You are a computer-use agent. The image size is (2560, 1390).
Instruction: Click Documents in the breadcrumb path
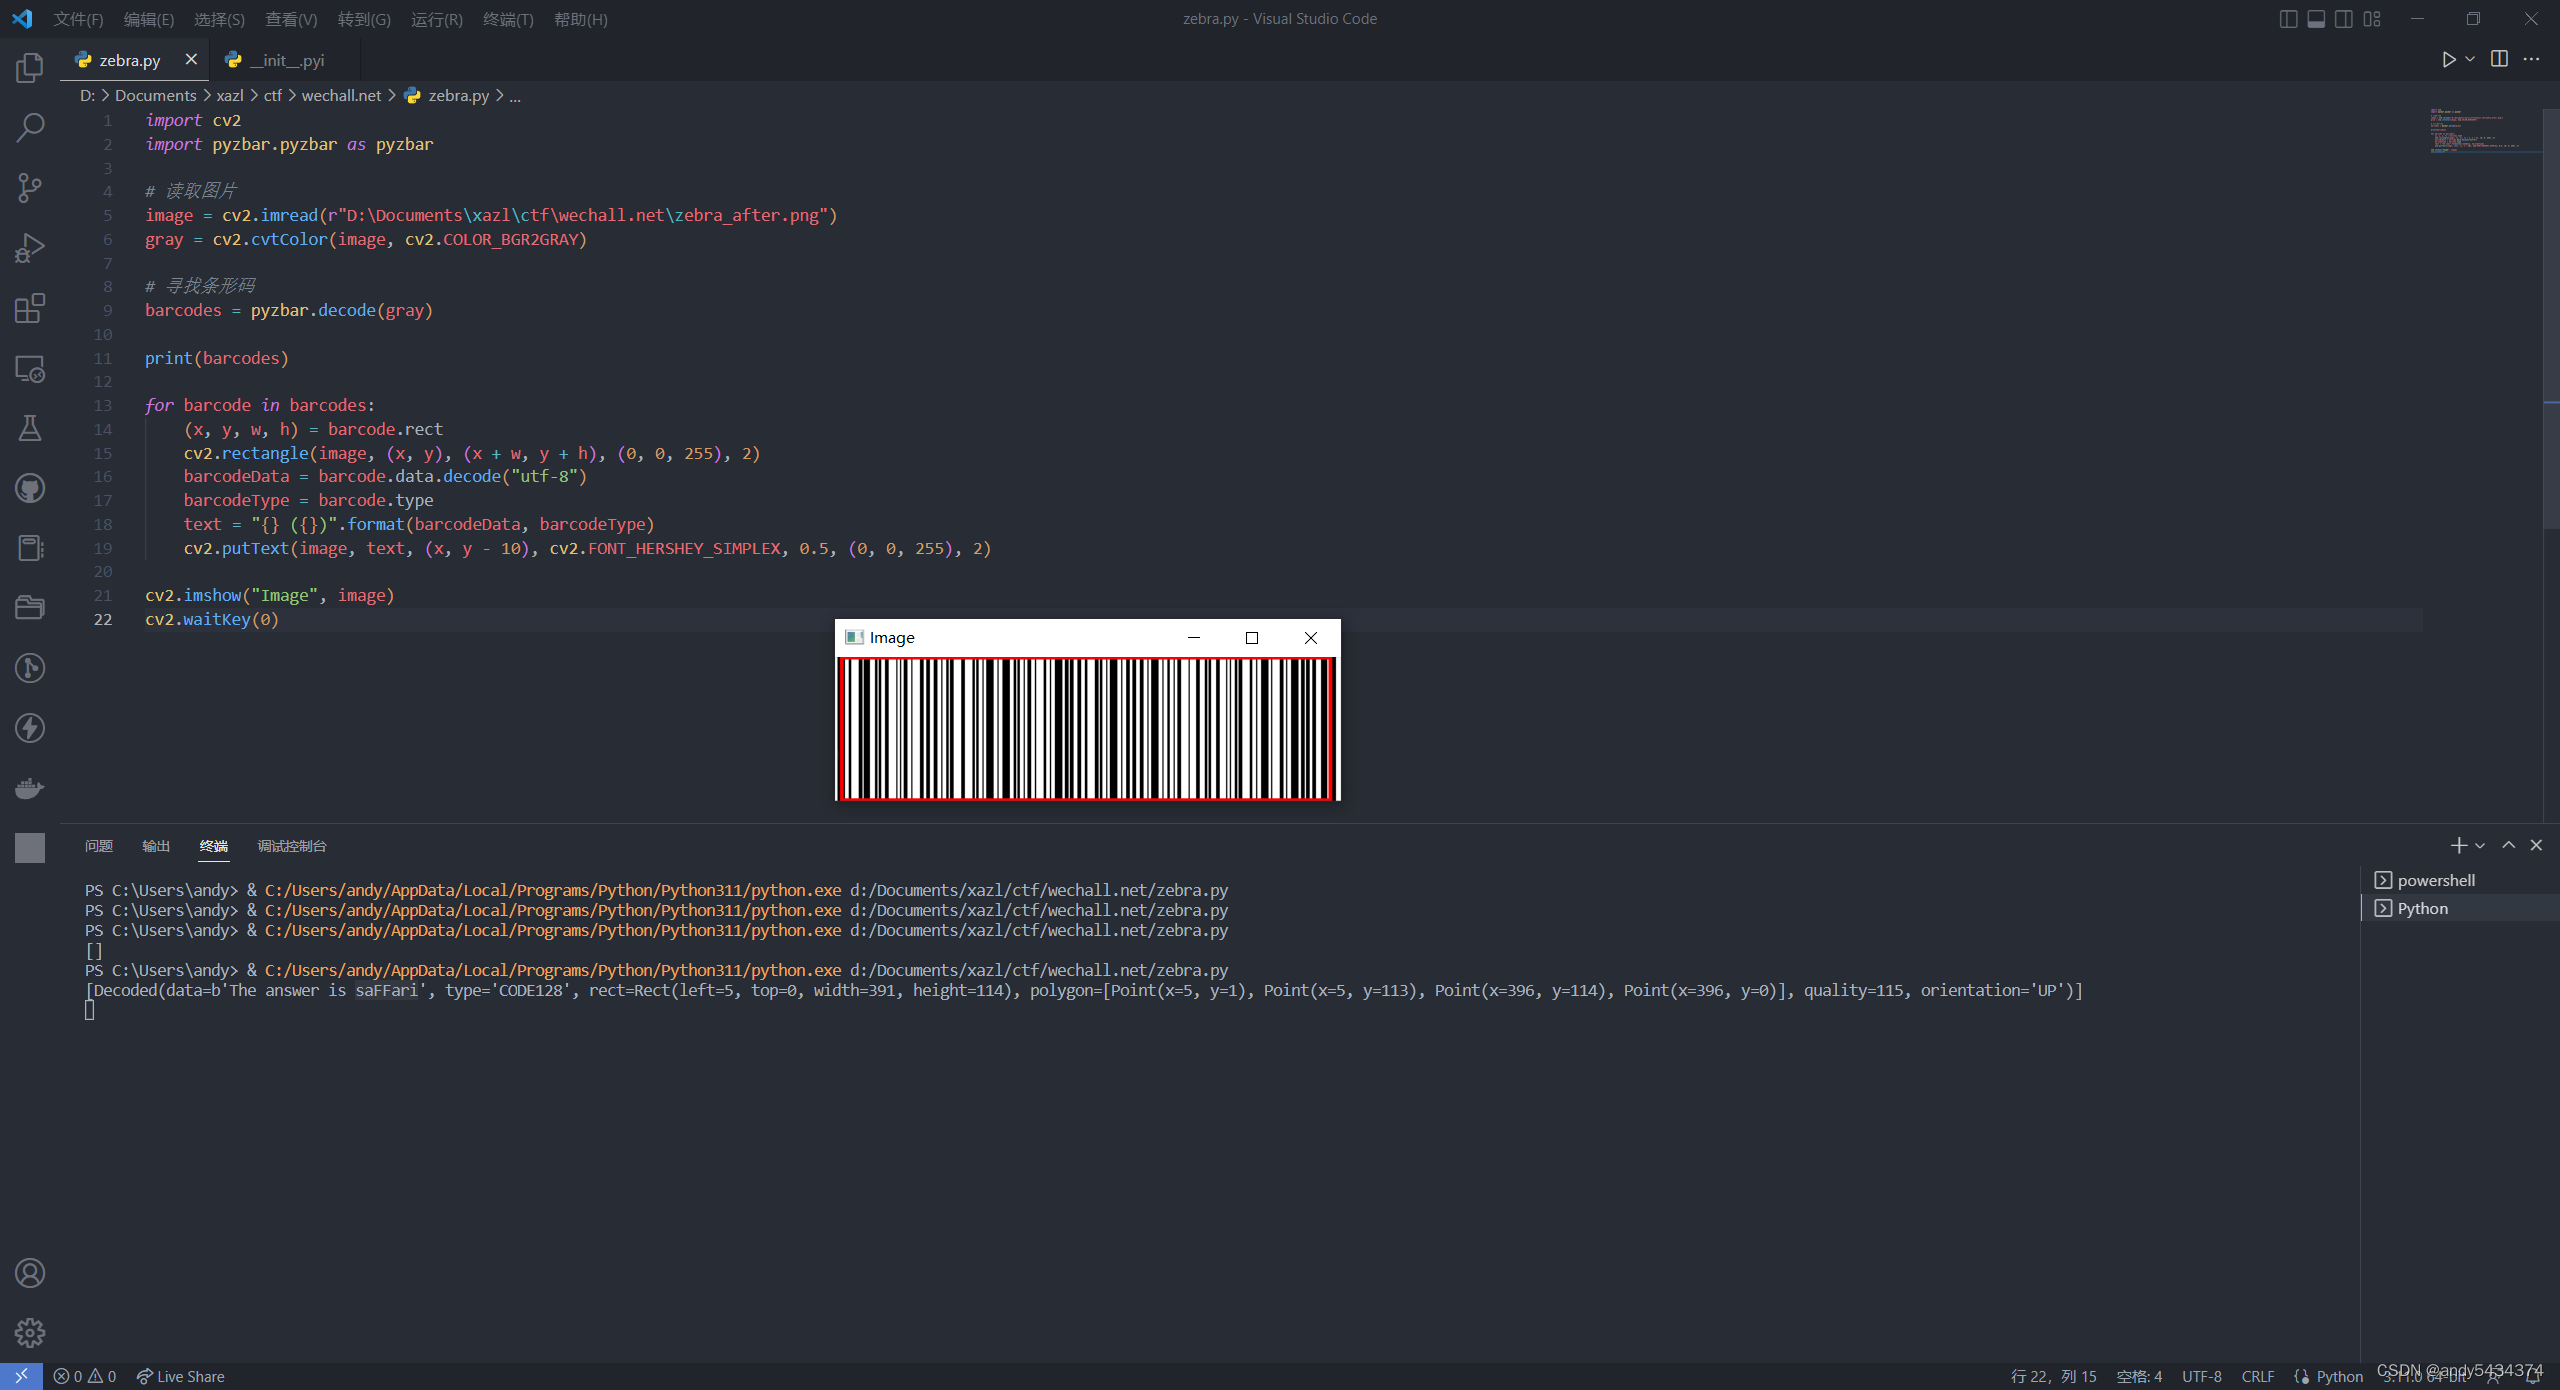click(155, 96)
